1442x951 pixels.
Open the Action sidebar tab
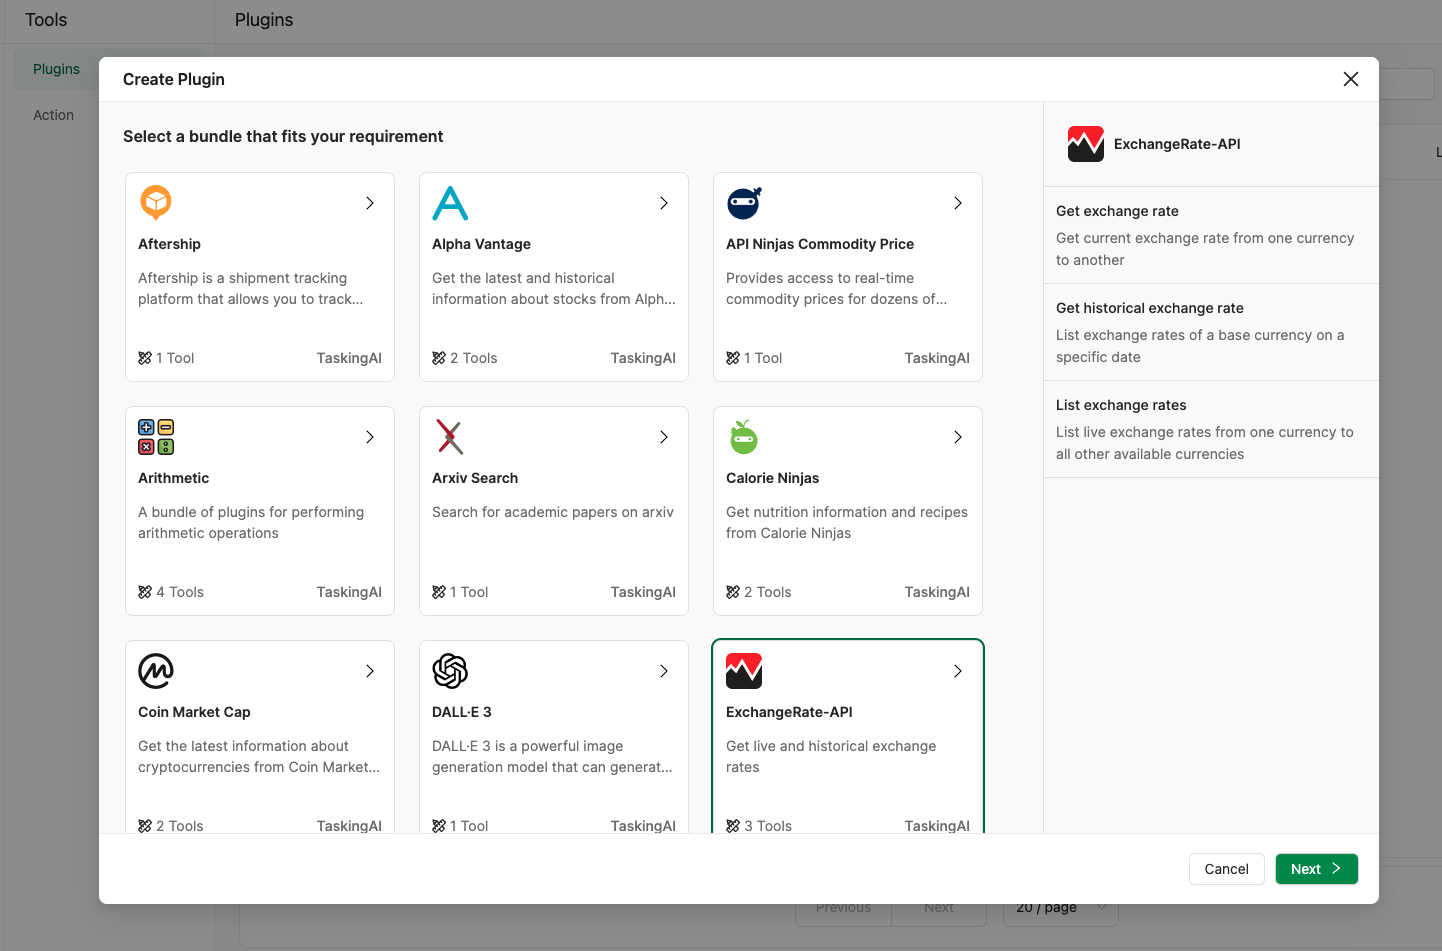point(54,115)
